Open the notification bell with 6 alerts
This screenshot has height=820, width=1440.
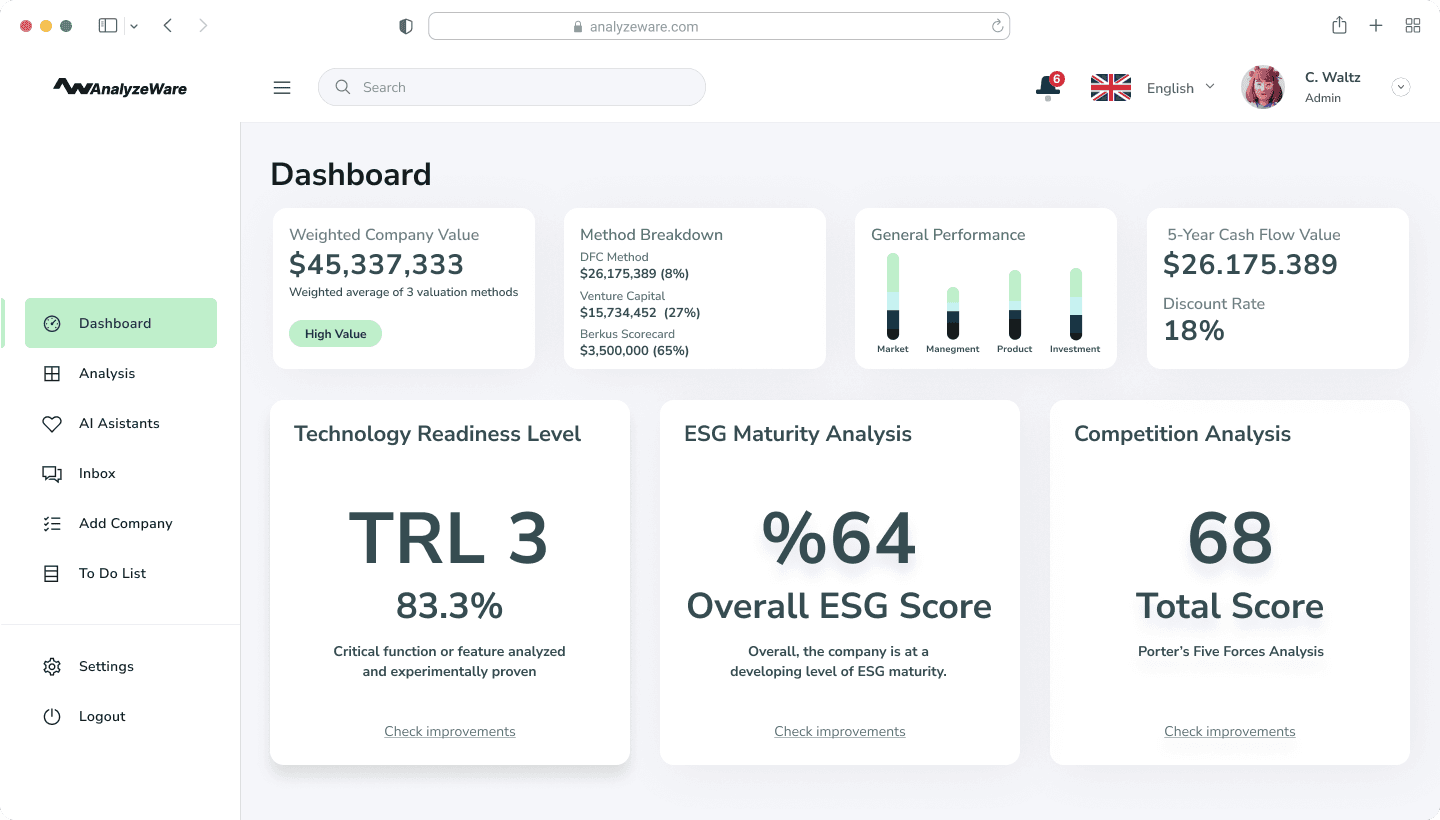point(1046,87)
